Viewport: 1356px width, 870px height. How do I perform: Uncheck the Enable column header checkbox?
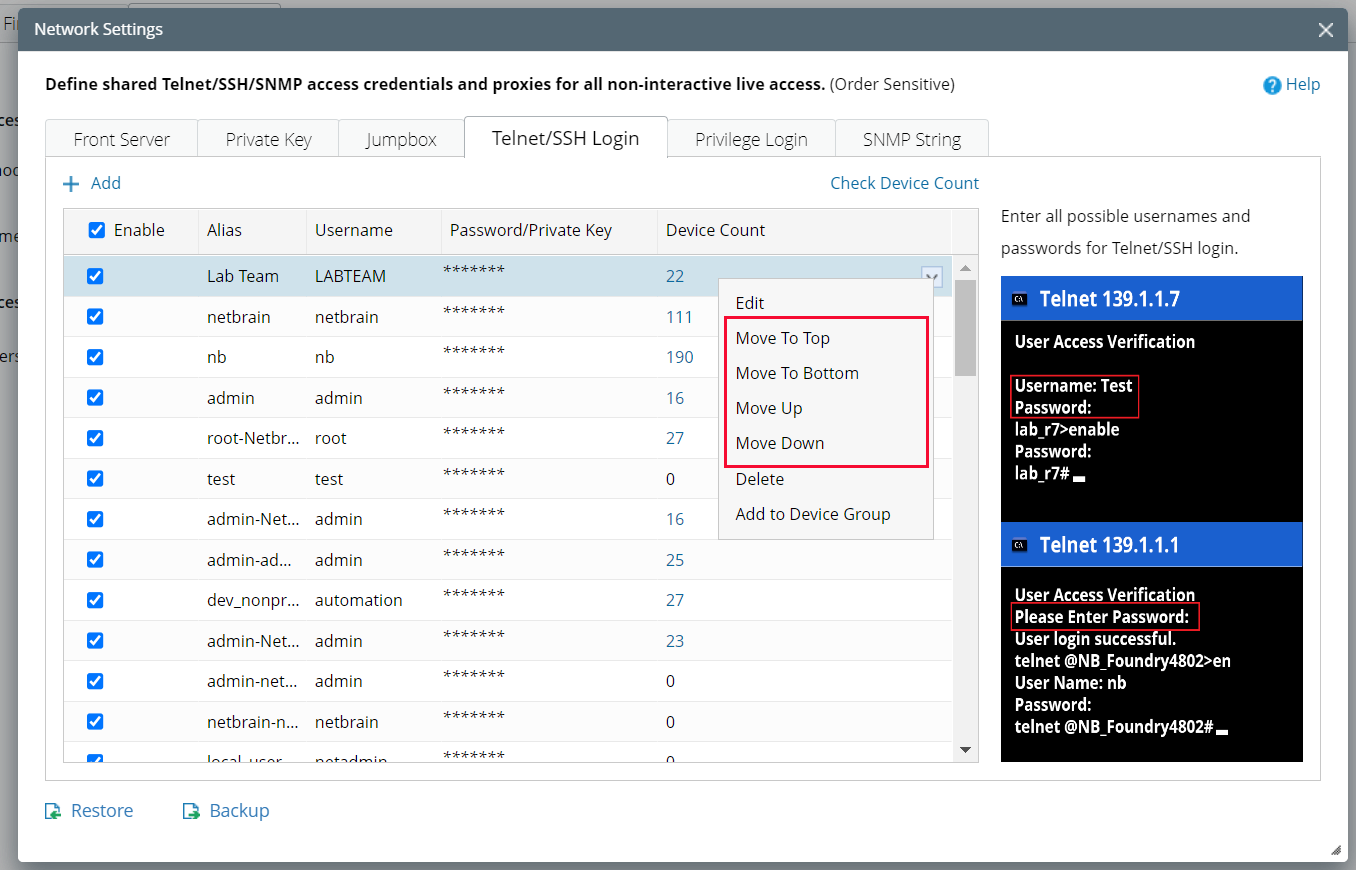pos(96,230)
